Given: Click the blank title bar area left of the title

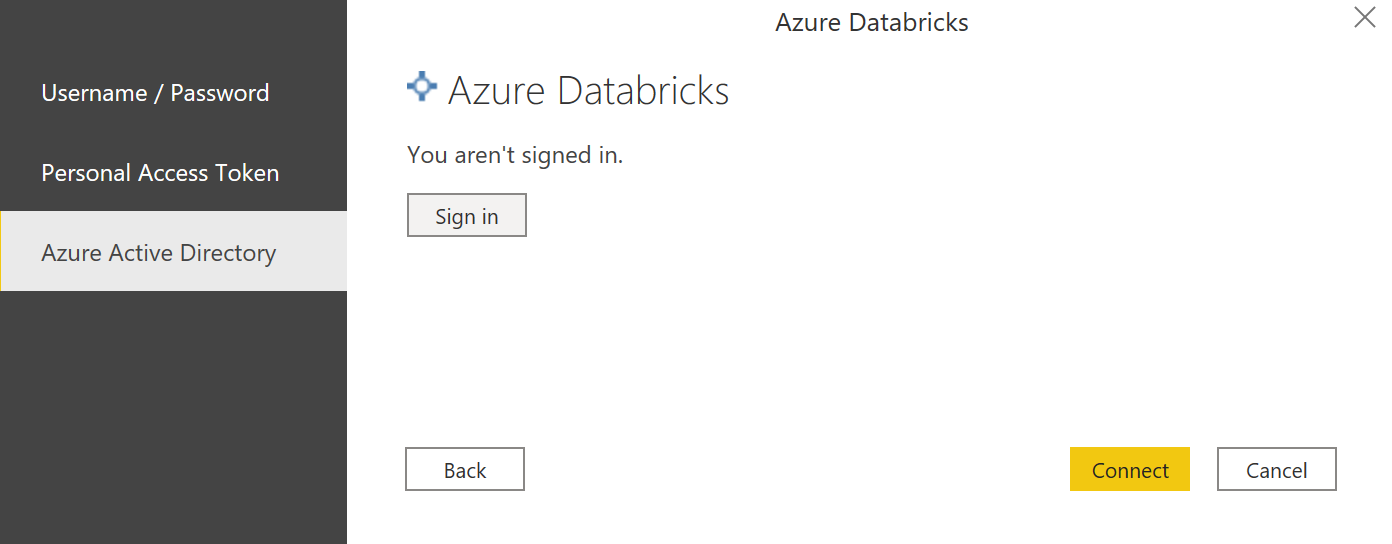Looking at the screenshot, I should point(560,22).
